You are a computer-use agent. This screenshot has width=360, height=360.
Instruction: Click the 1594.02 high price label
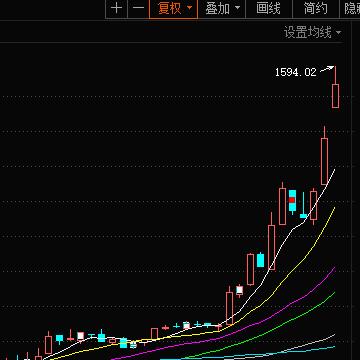(x=295, y=72)
